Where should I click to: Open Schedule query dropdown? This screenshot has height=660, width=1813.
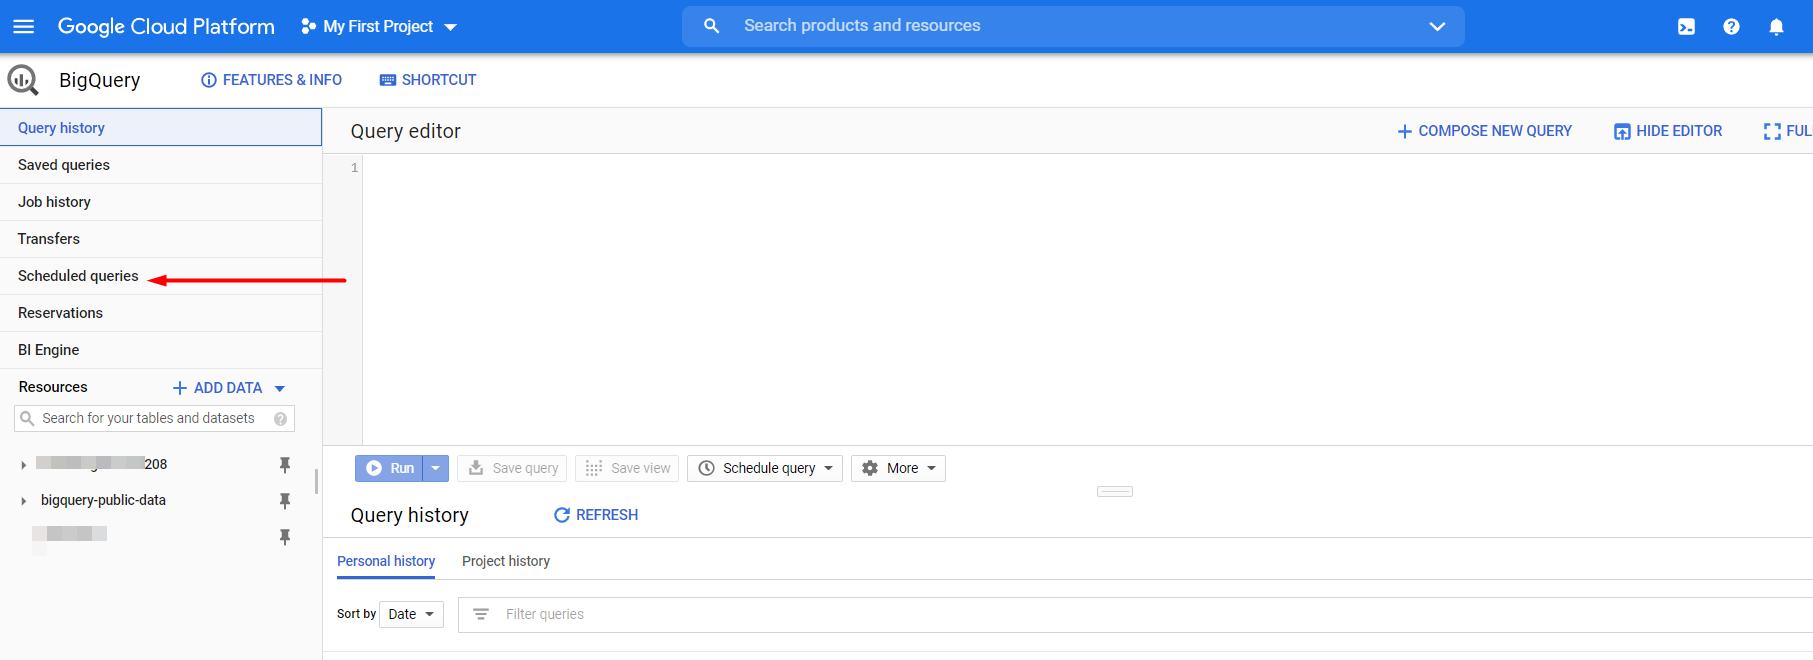pyautogui.click(x=765, y=468)
